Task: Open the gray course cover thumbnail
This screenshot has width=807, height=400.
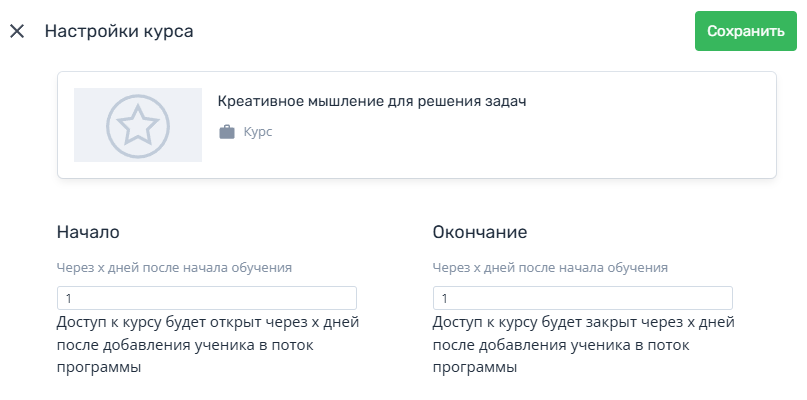Action: (138, 125)
